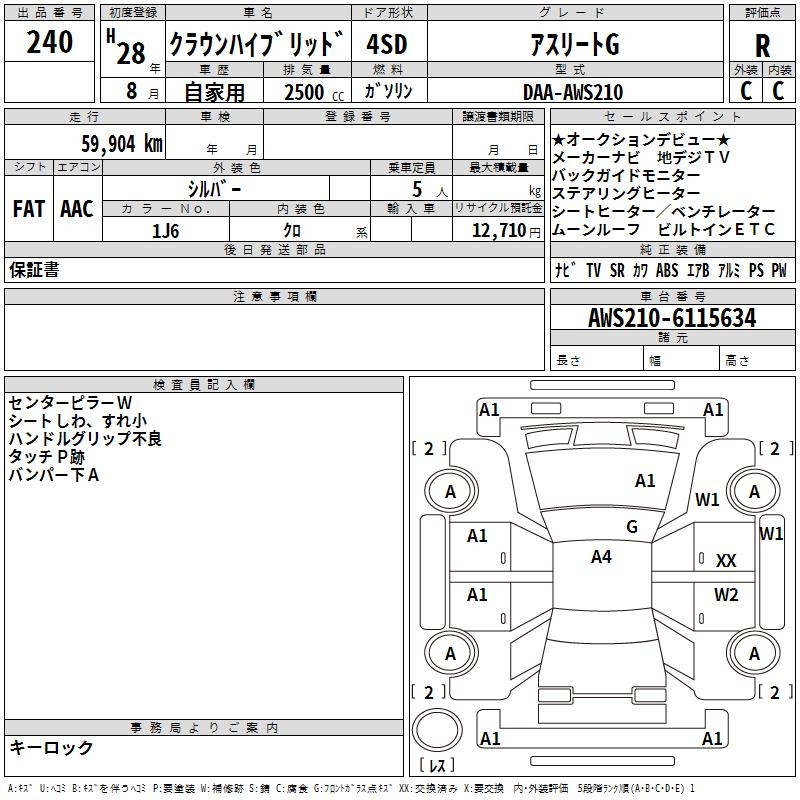Click the fuel type ガソリン

pyautogui.click(x=388, y=91)
